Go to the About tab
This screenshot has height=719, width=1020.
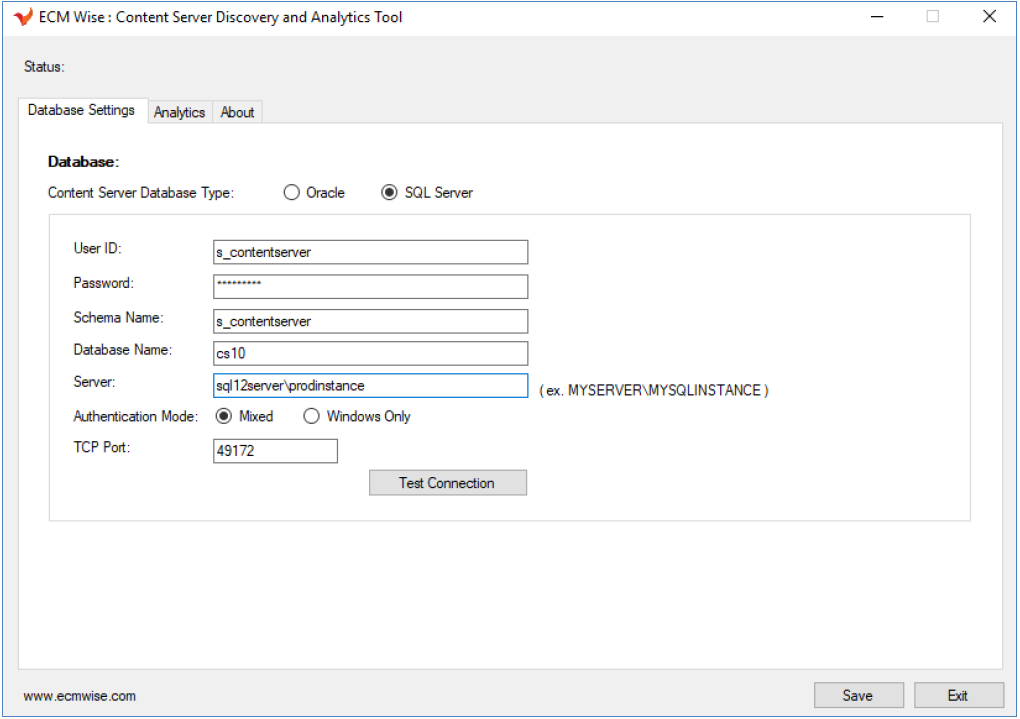(237, 113)
